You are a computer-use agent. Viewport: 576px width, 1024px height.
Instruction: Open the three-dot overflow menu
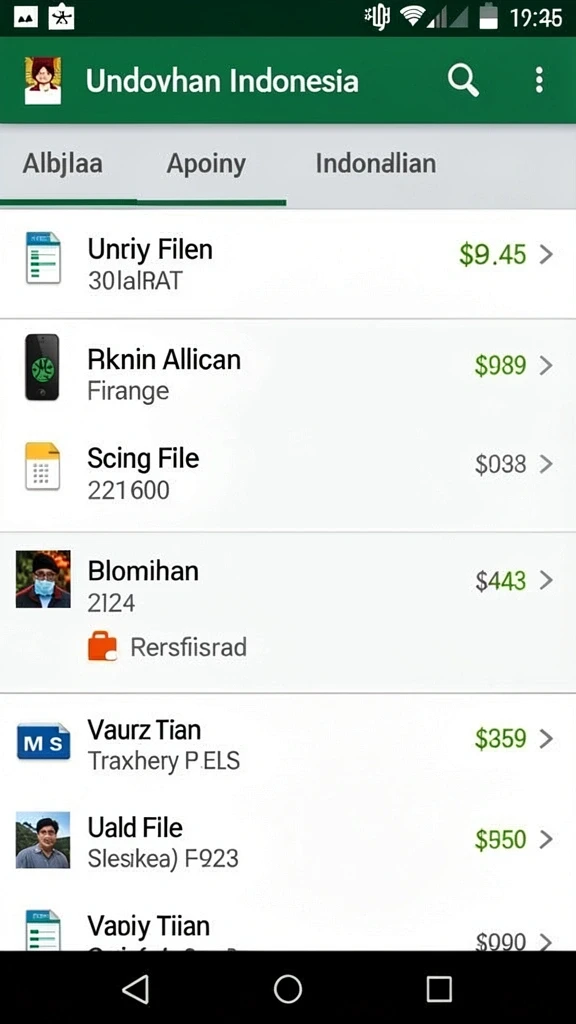[539, 80]
